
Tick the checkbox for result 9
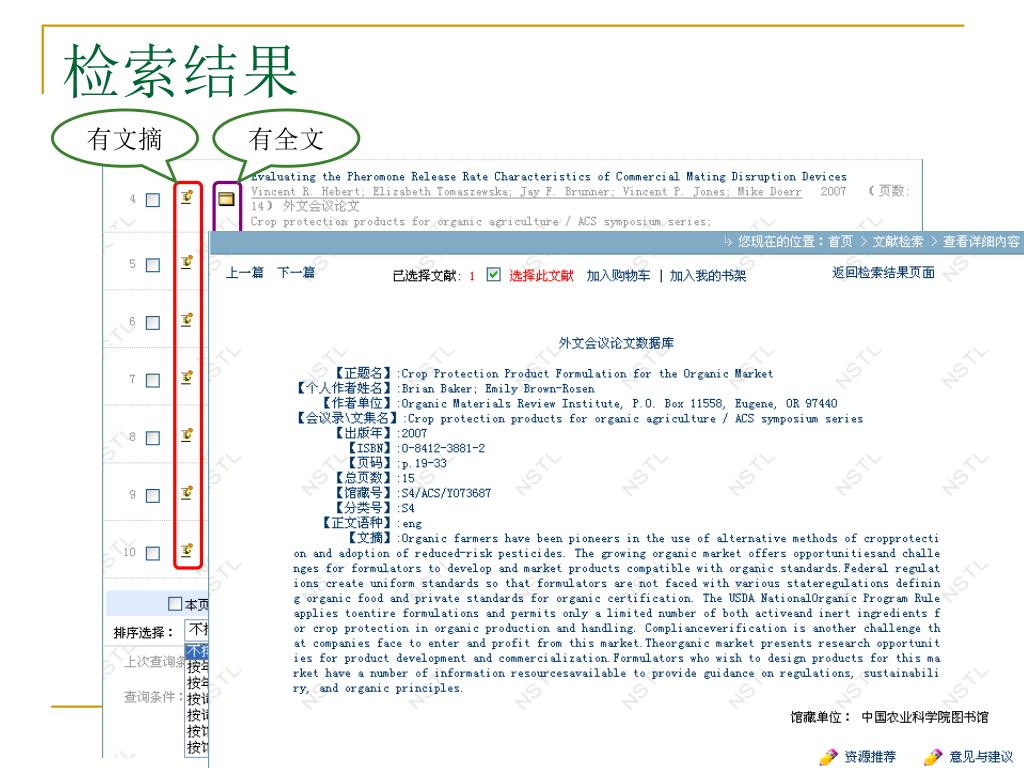coord(153,496)
